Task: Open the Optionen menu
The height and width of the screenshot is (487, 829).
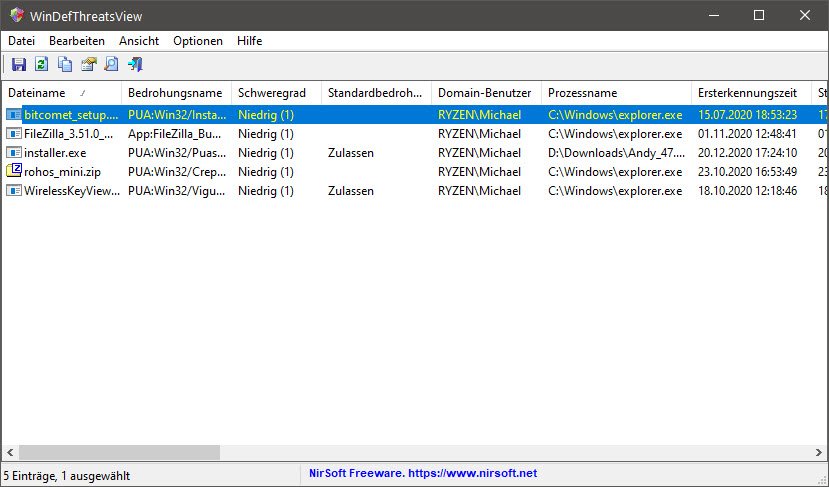Action: coord(198,41)
